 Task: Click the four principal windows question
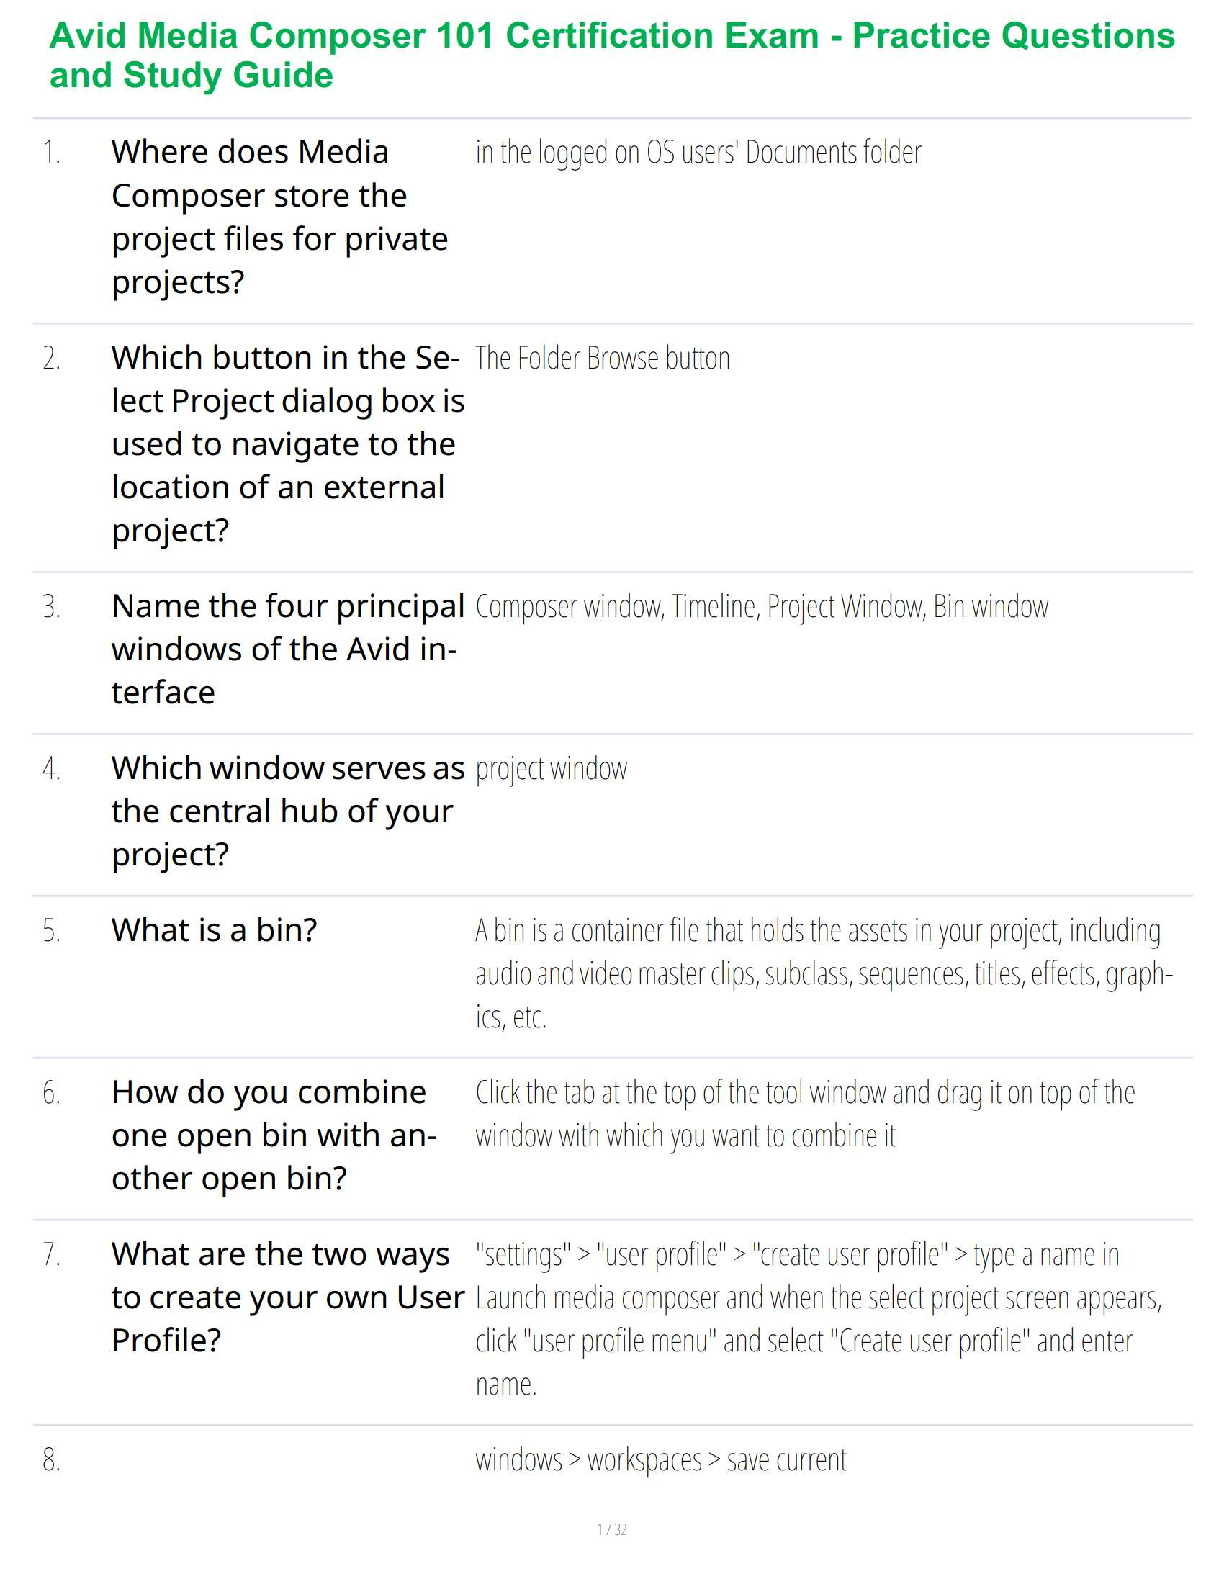point(287,649)
